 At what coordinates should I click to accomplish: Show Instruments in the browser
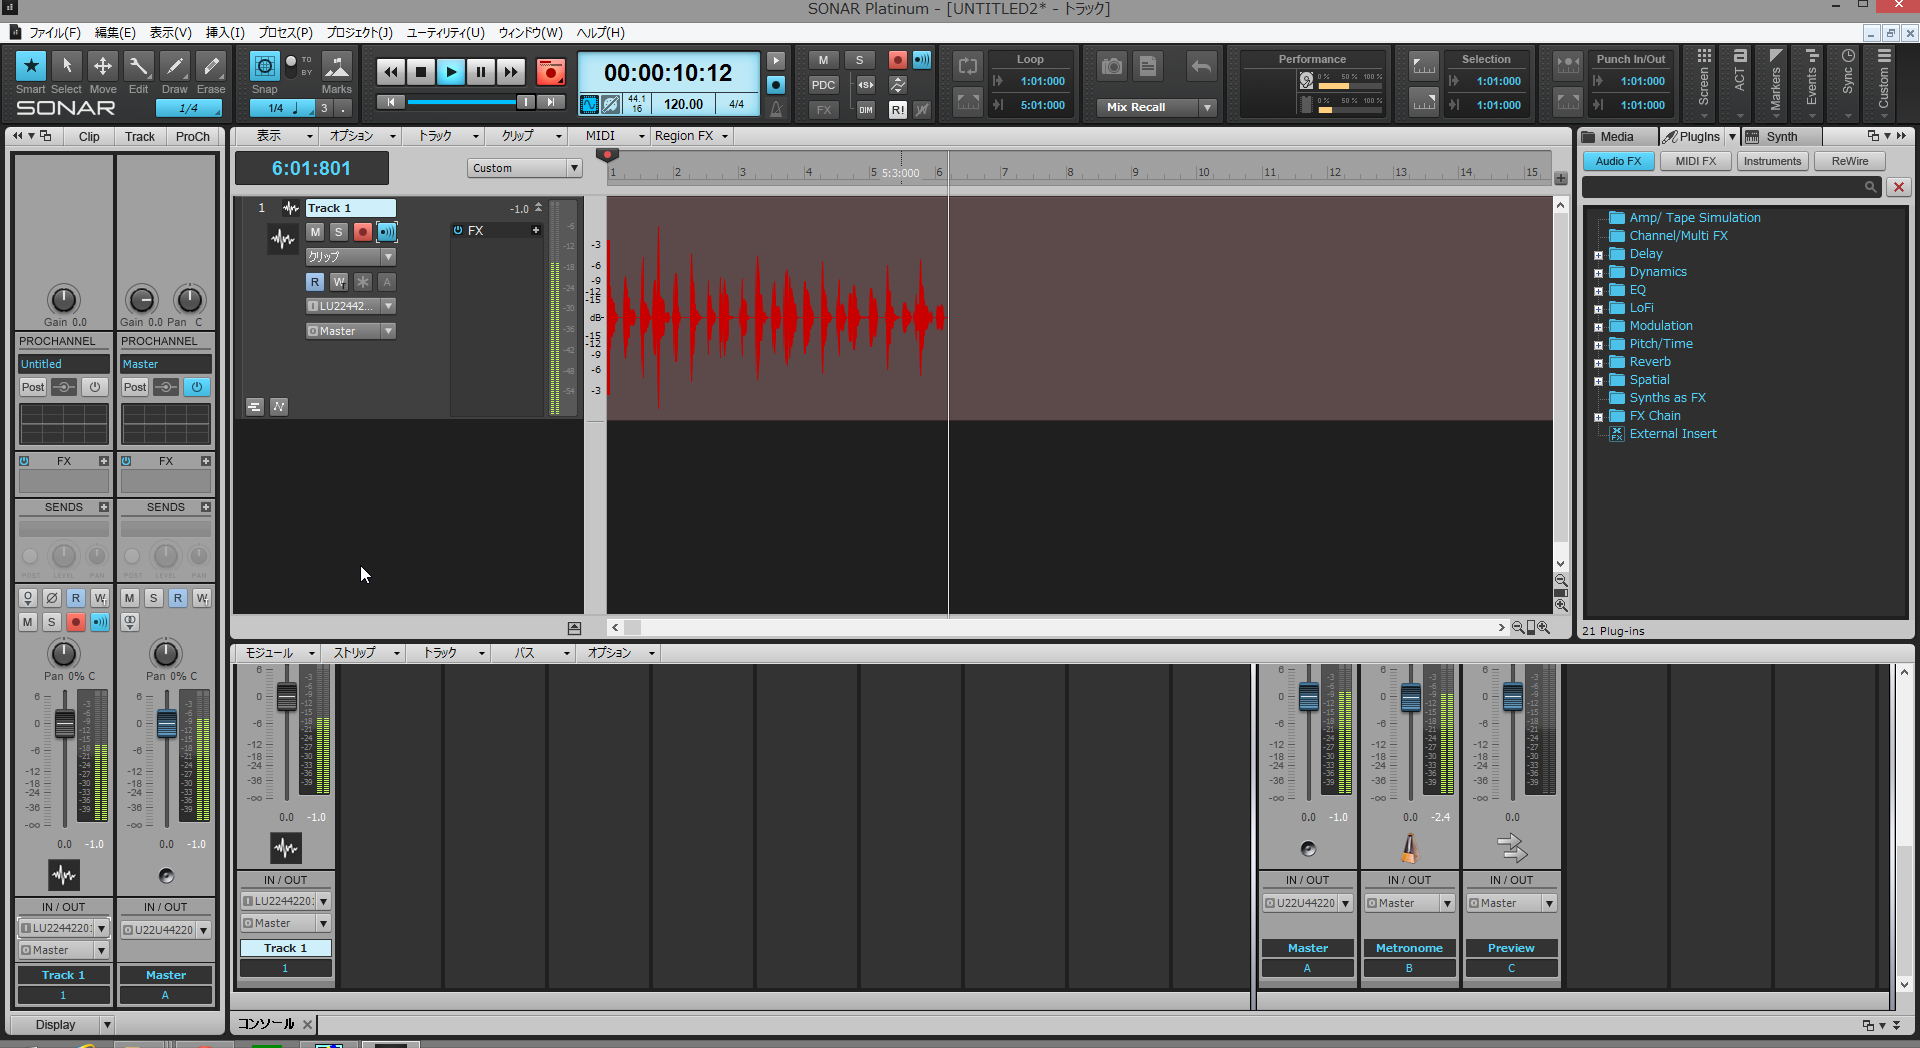tap(1772, 161)
